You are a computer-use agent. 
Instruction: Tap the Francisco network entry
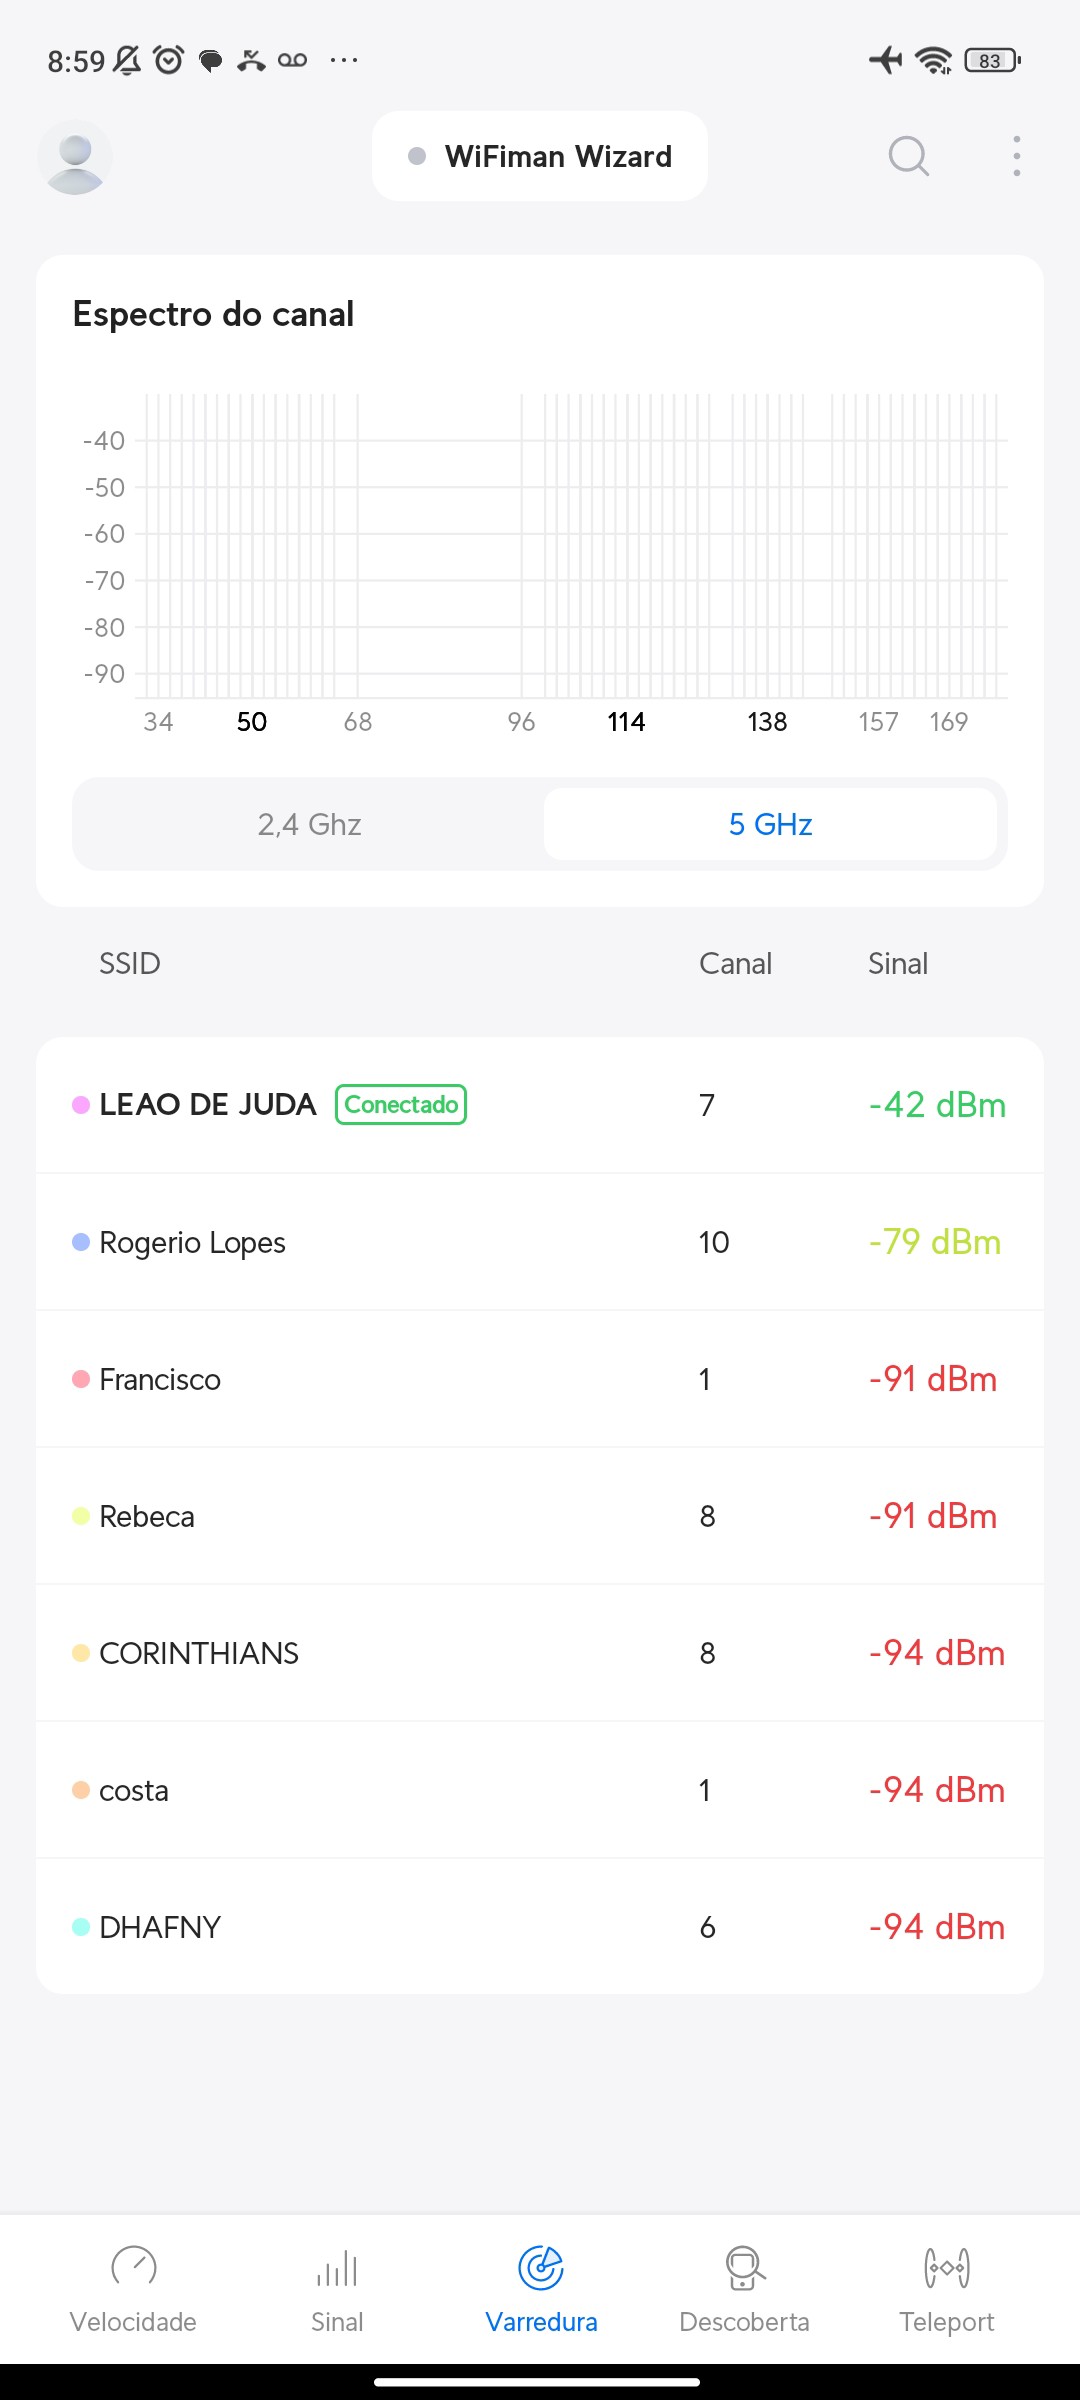click(540, 1379)
